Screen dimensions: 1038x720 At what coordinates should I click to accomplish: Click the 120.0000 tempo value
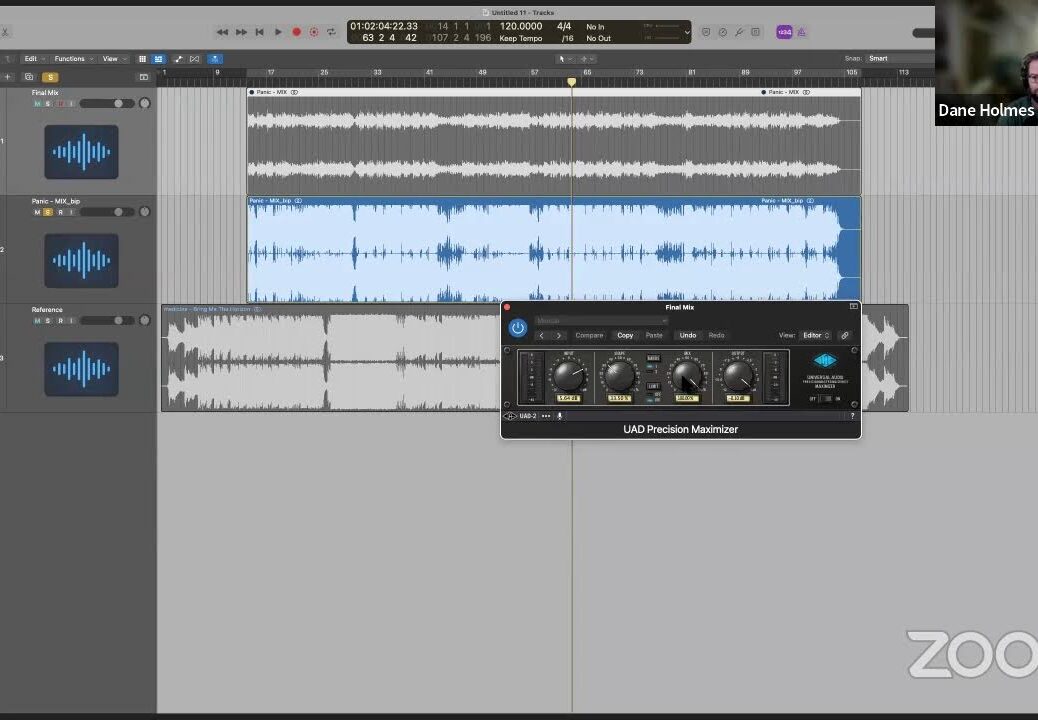tap(521, 26)
